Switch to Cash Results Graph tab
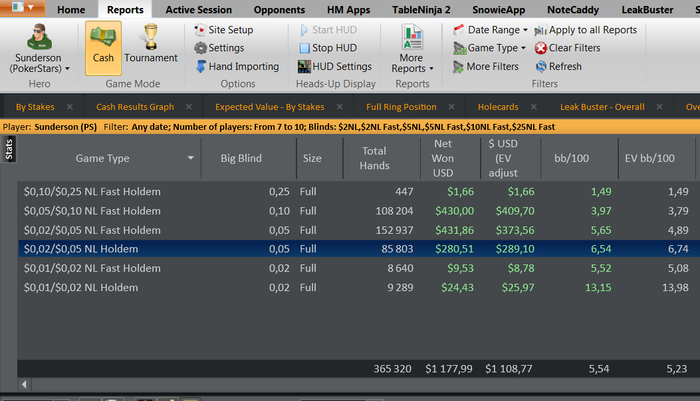The height and width of the screenshot is (401, 700). pos(135,107)
